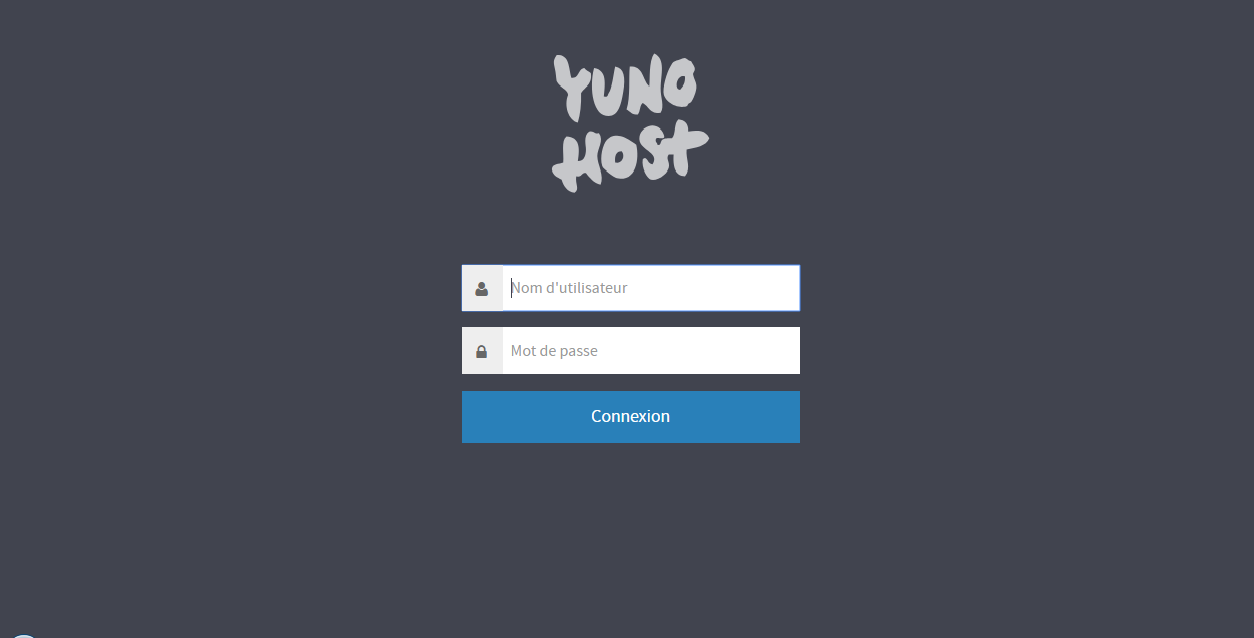Click the gray box holding the lock icon

point(482,350)
